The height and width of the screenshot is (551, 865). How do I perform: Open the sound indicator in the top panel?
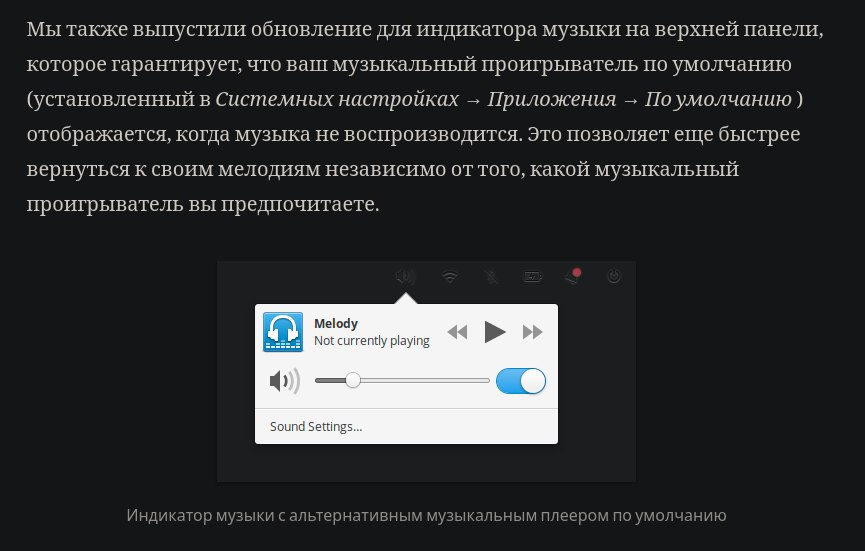[406, 276]
